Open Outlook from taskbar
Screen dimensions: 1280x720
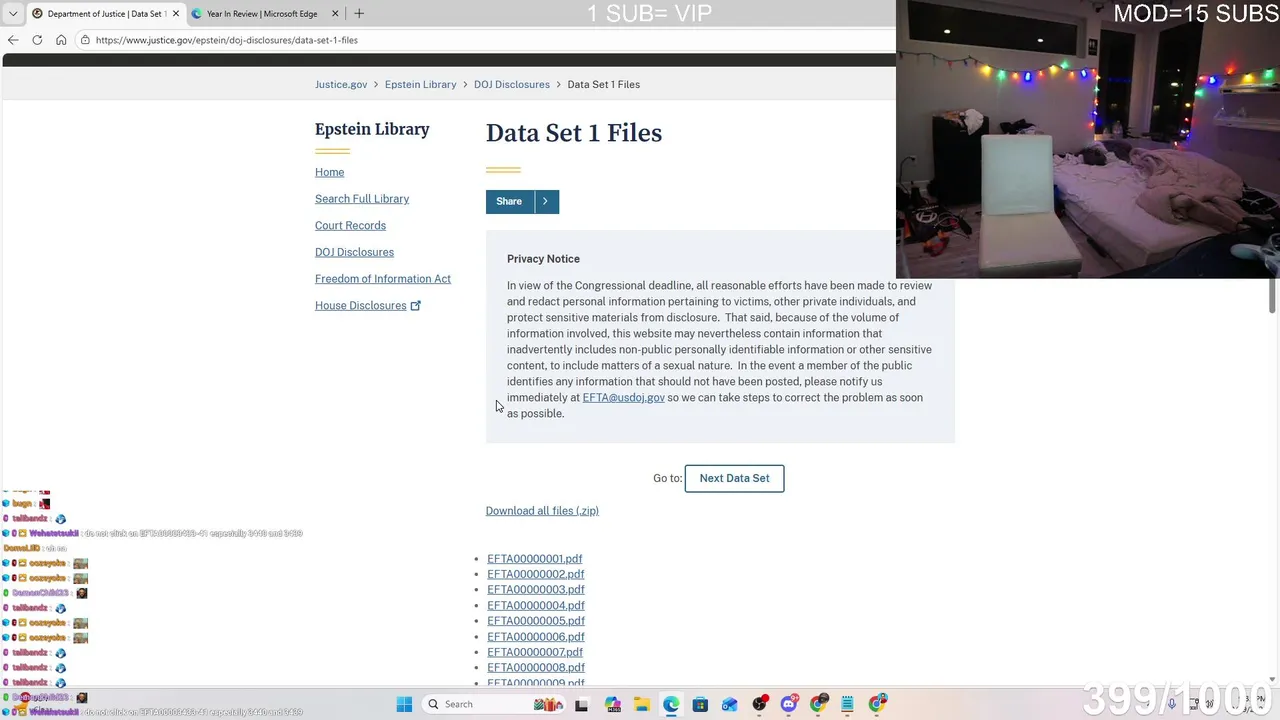pos(730,704)
